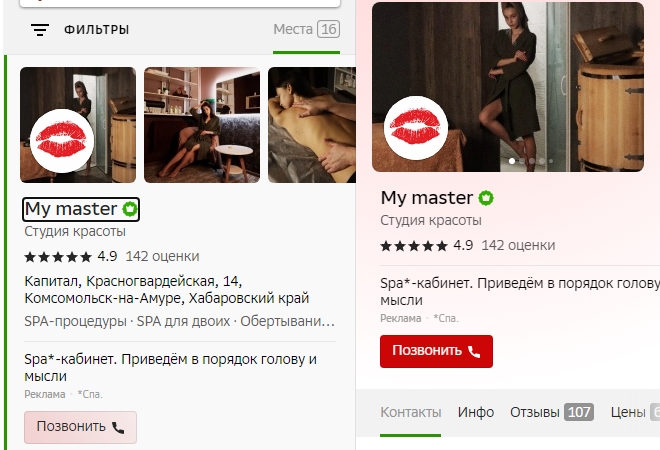This screenshot has height=450, width=660.
Task: Open 142 оценки link in detail panel
Action: pyautogui.click(x=518, y=245)
